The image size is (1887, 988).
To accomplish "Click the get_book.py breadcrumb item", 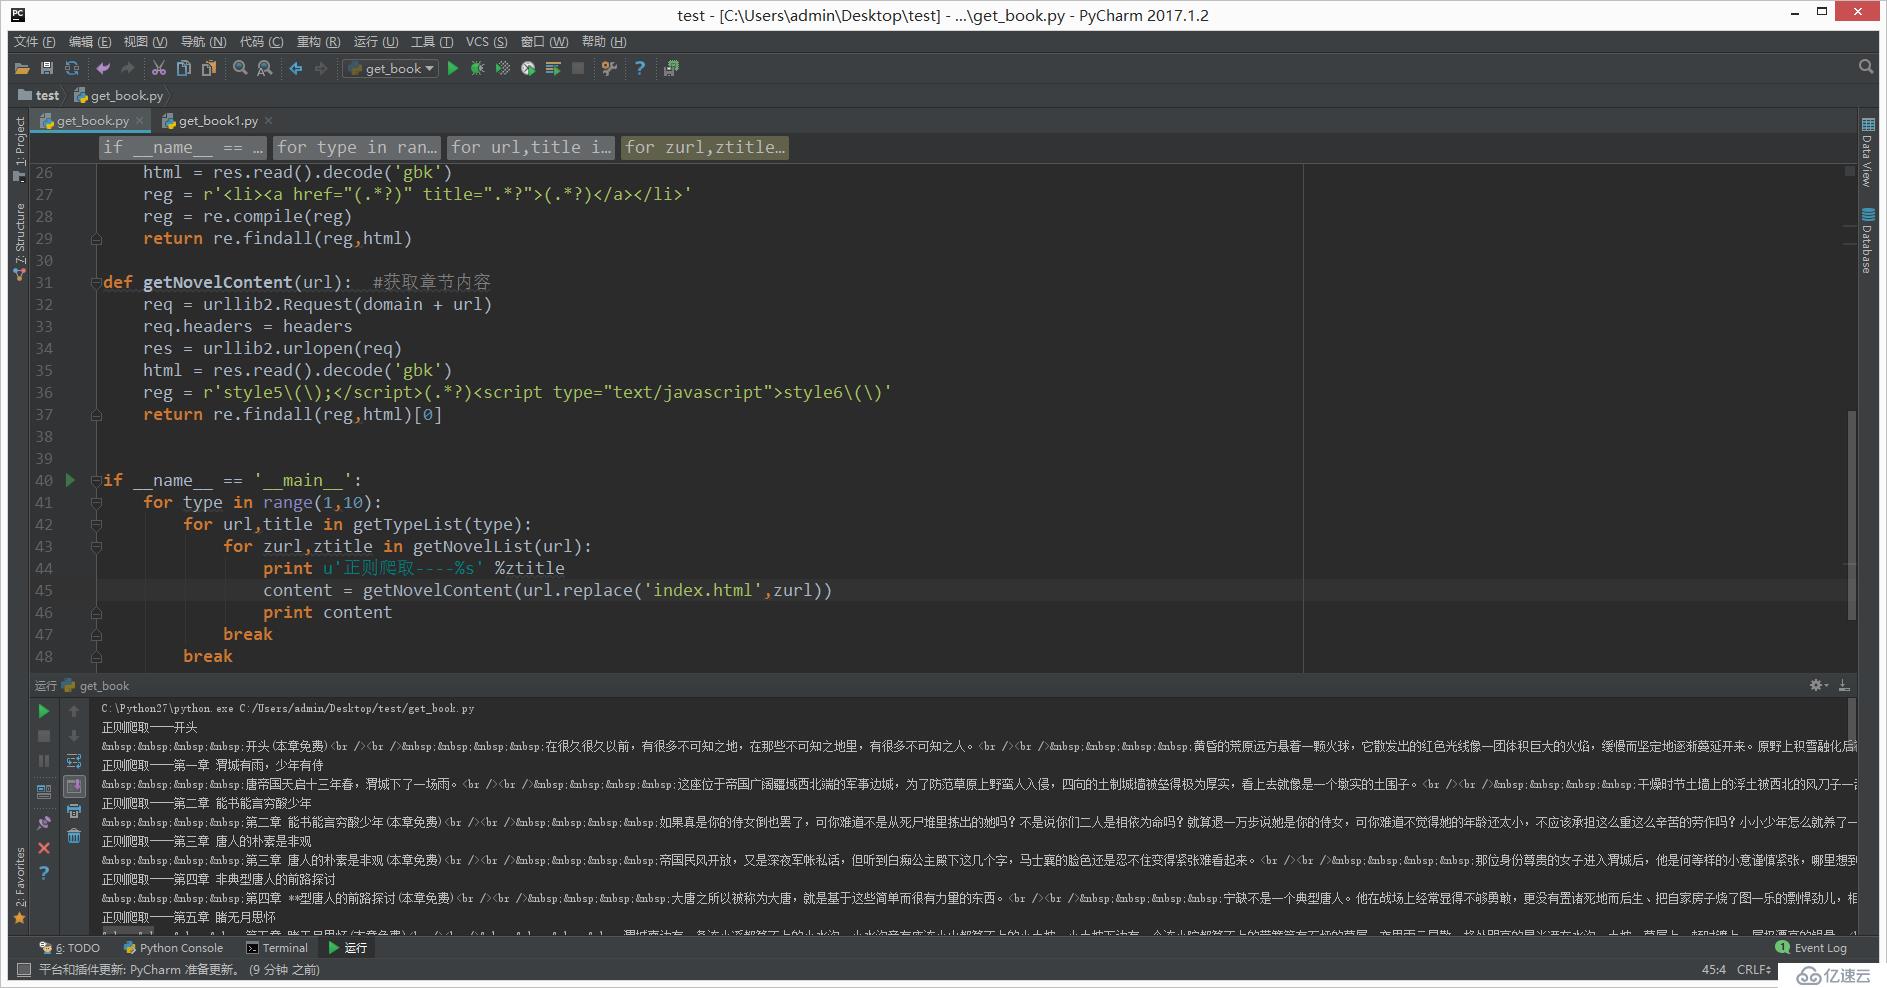I will tap(119, 95).
